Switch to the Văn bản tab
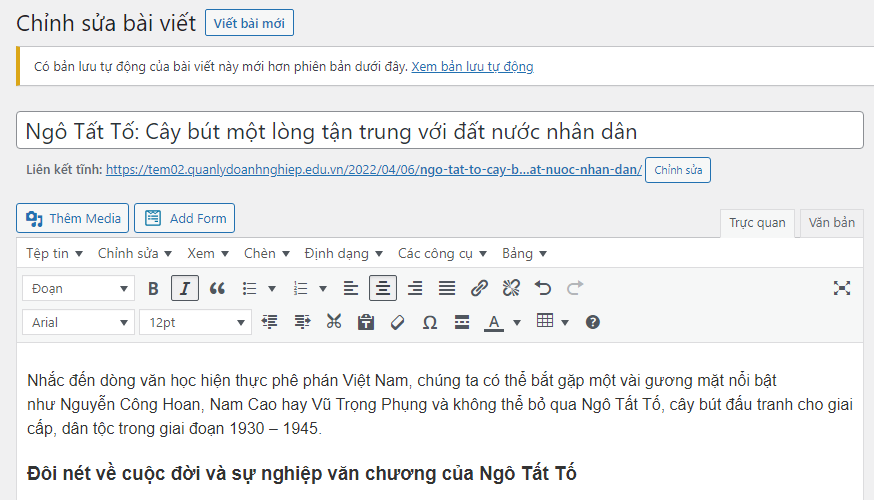 831,222
